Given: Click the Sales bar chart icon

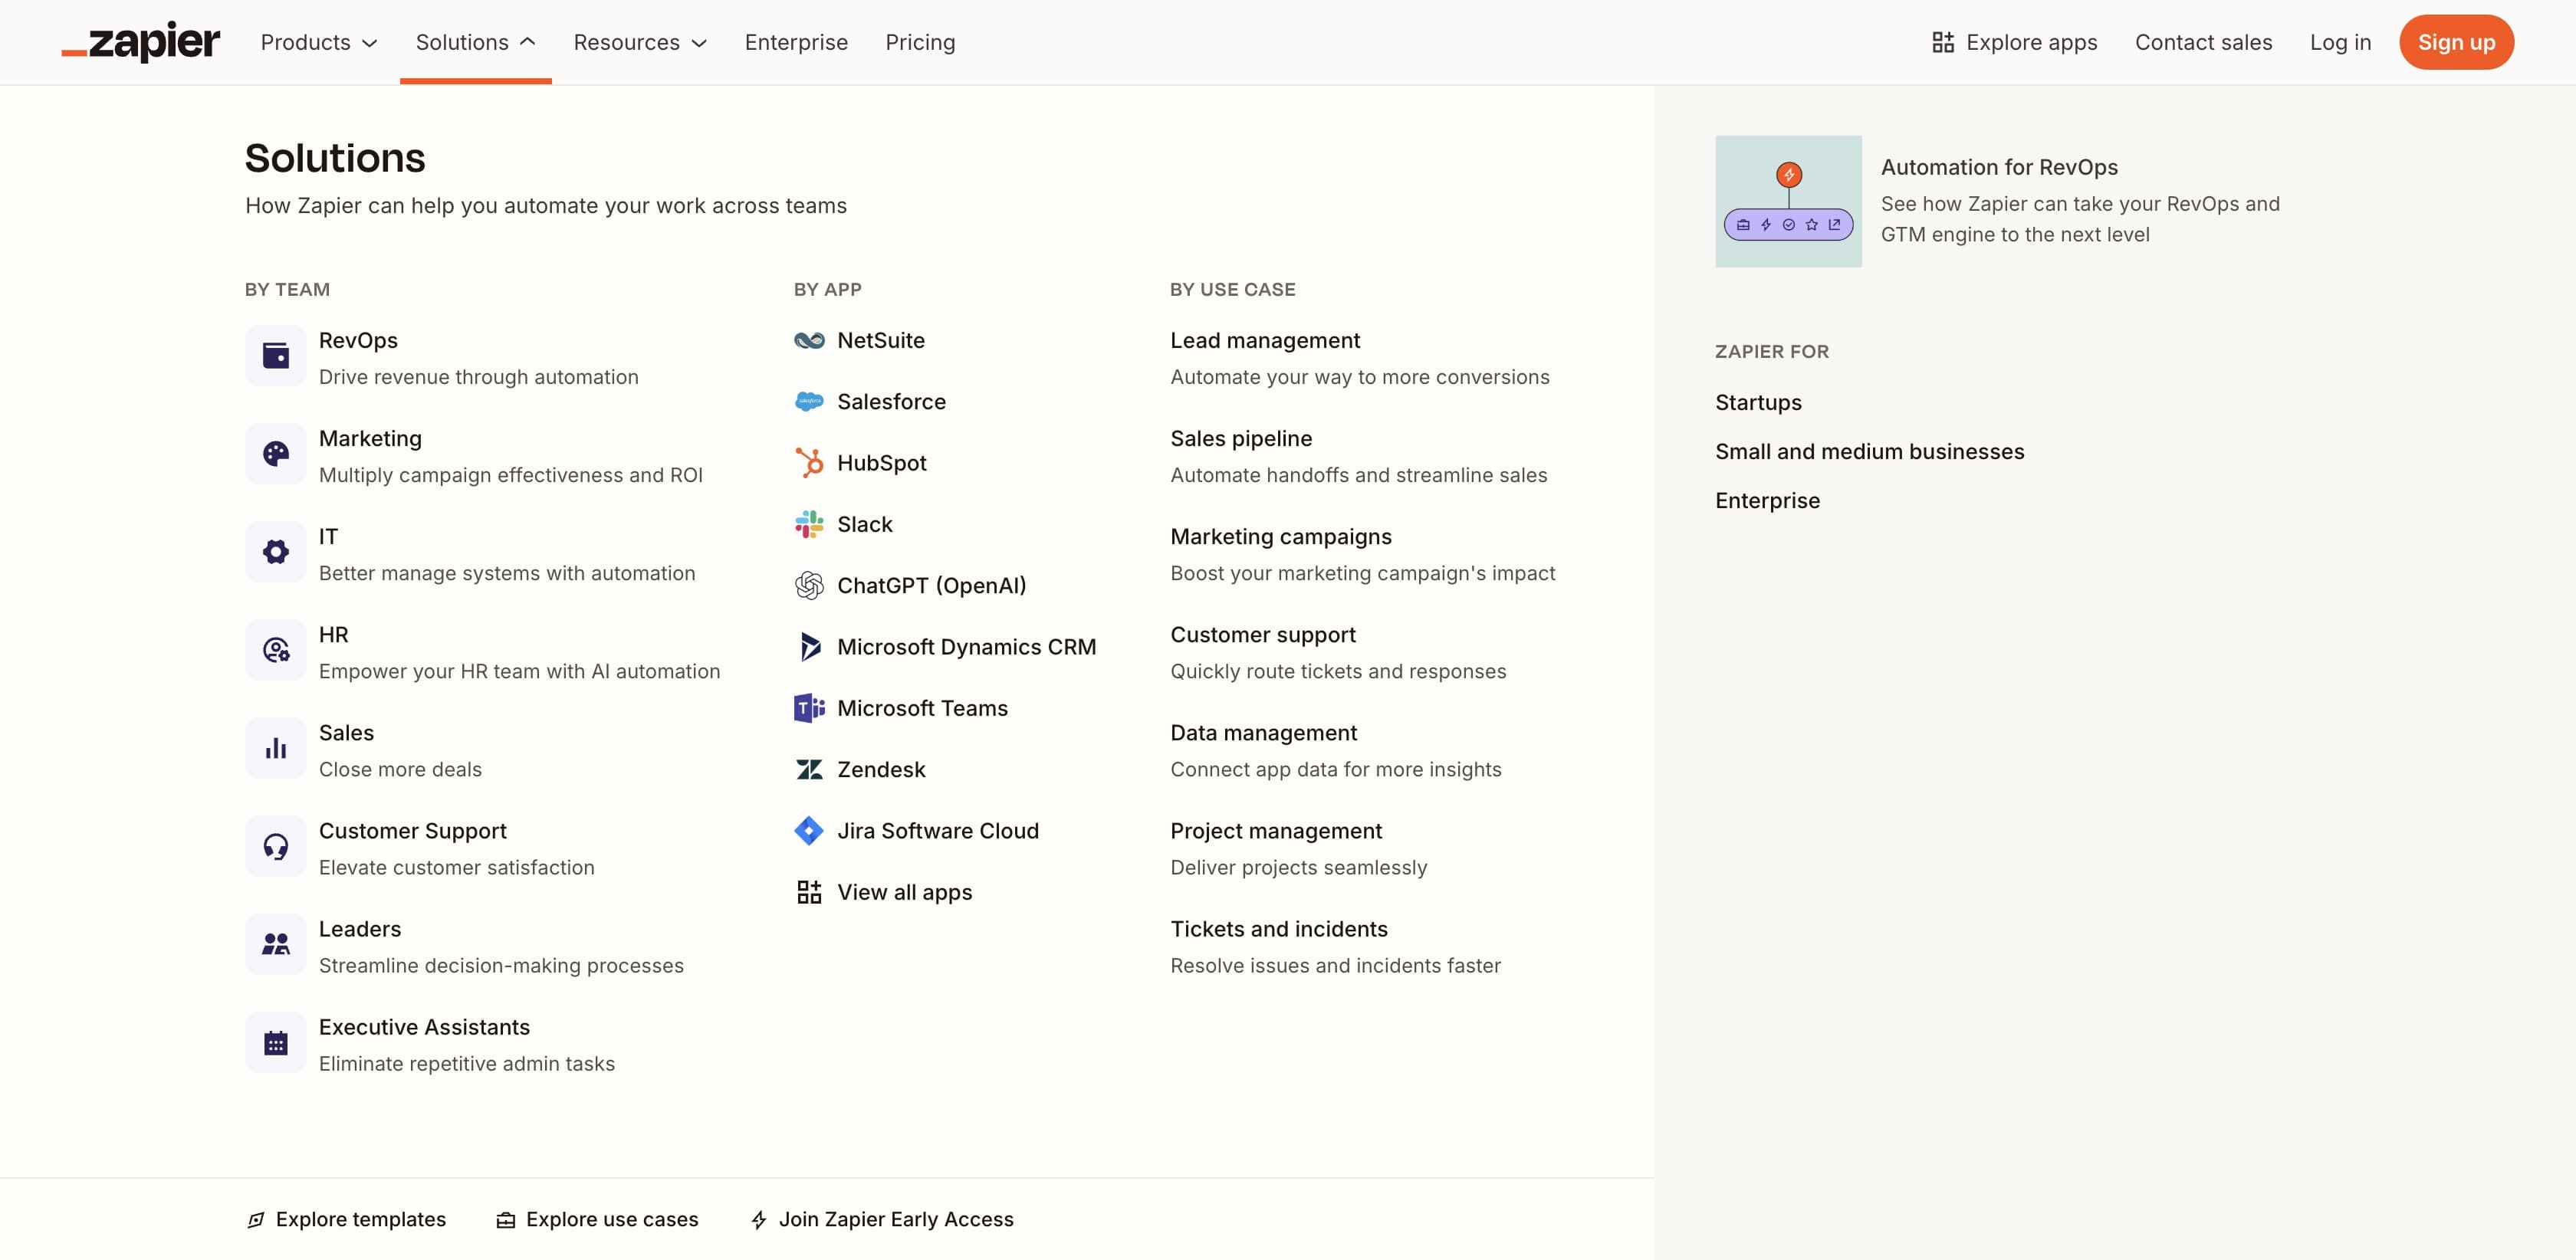Looking at the screenshot, I should click(276, 748).
